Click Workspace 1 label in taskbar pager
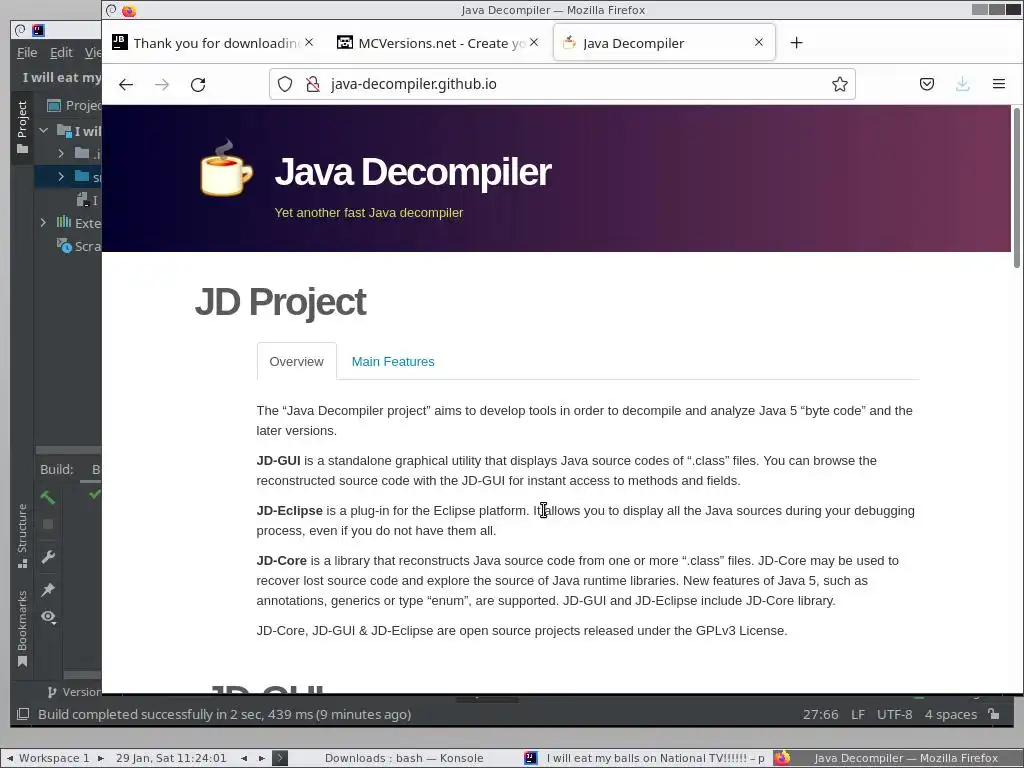The image size is (1024, 768). coord(54,758)
